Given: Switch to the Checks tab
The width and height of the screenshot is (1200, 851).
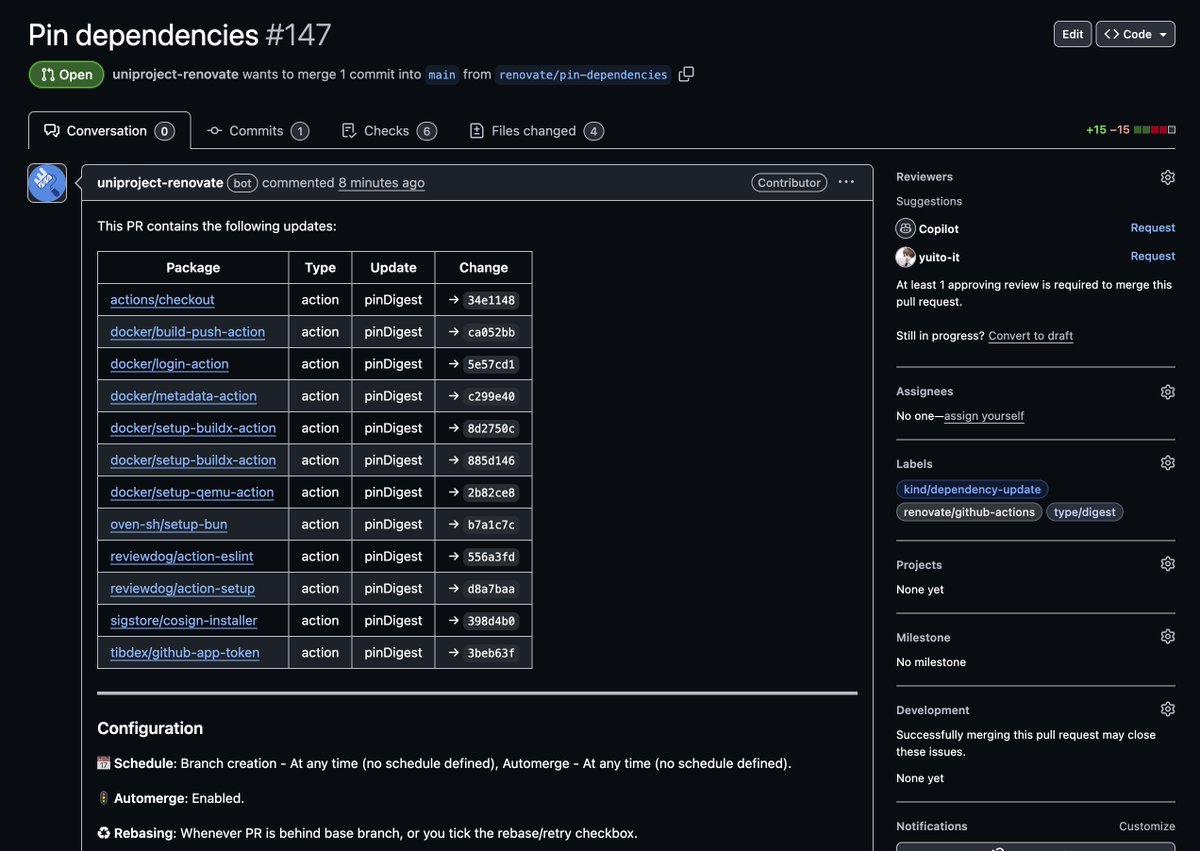Looking at the screenshot, I should pos(389,131).
